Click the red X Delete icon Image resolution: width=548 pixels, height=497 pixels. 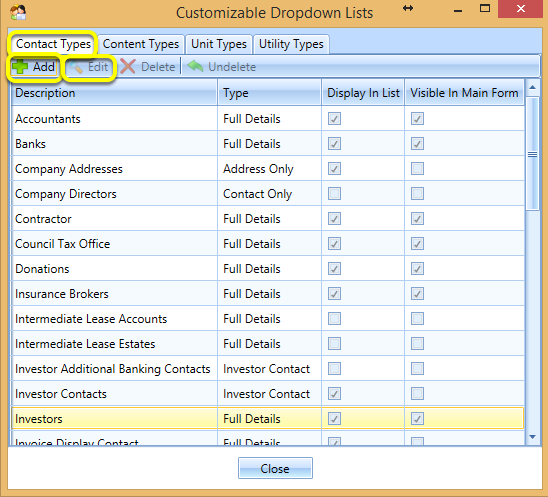pyautogui.click(x=128, y=66)
